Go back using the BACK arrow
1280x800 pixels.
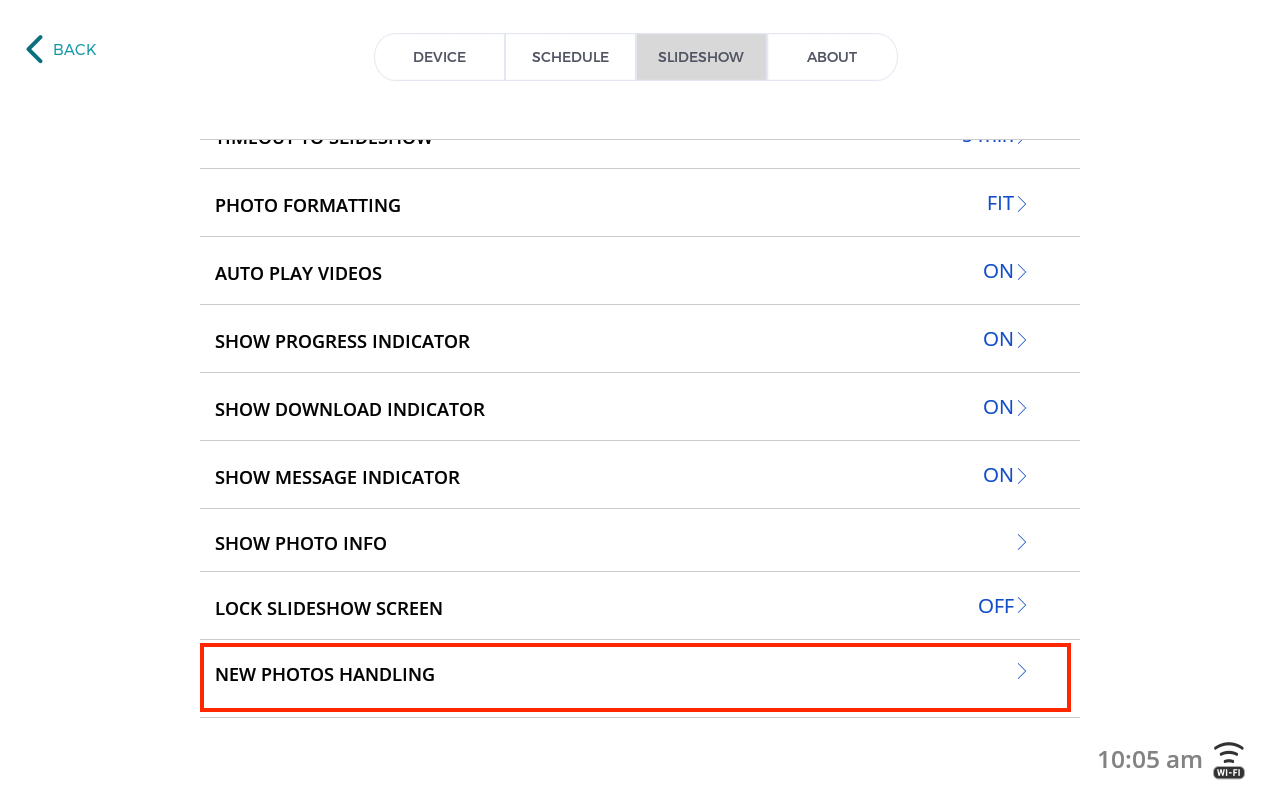(61, 49)
